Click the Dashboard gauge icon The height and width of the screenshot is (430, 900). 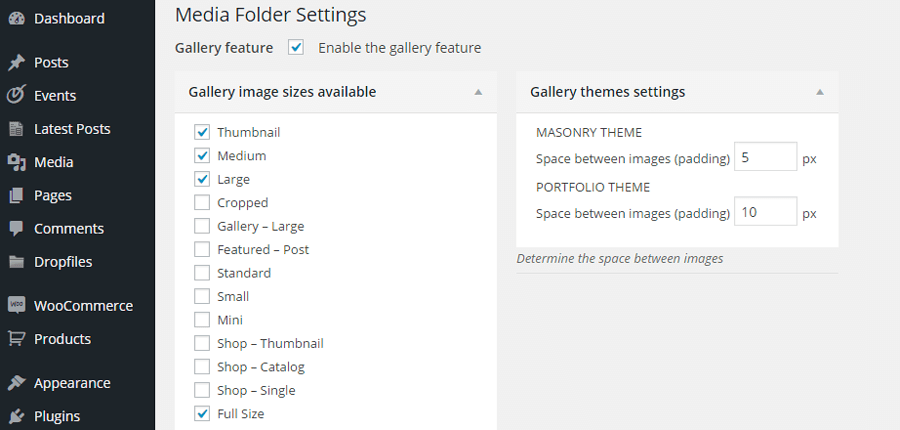17,18
